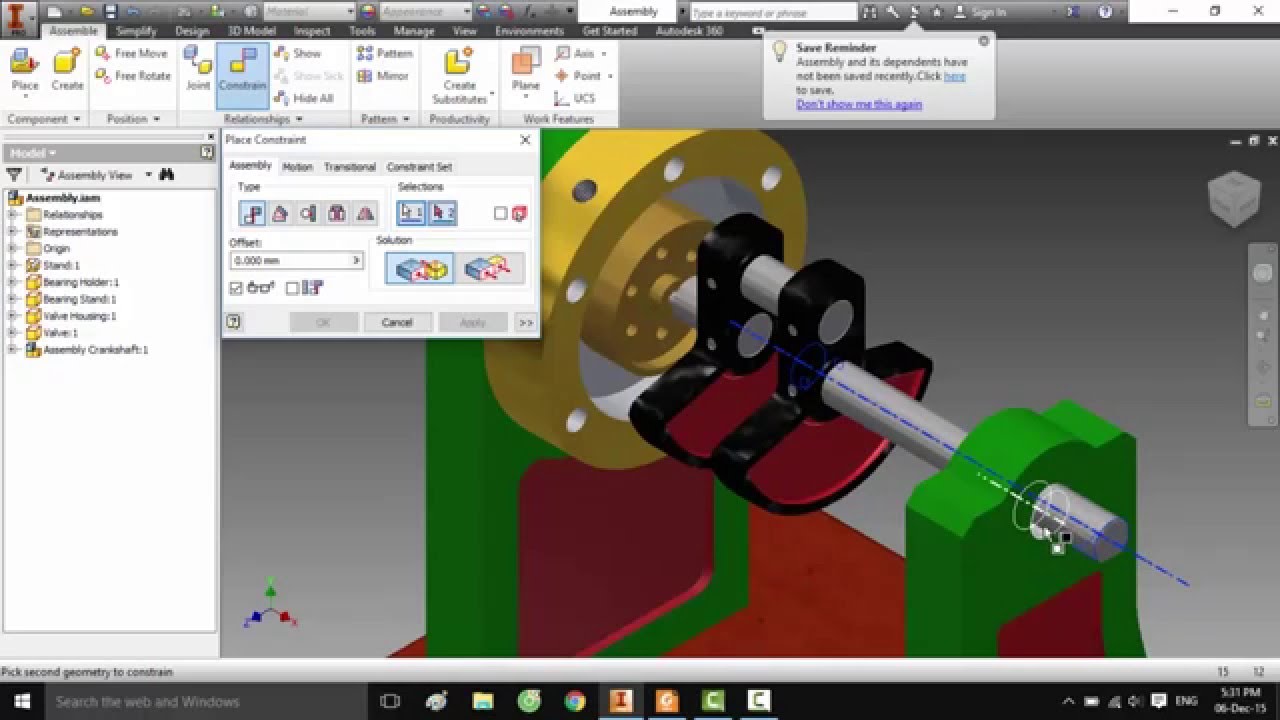Click Create Substitutes

click(459, 76)
